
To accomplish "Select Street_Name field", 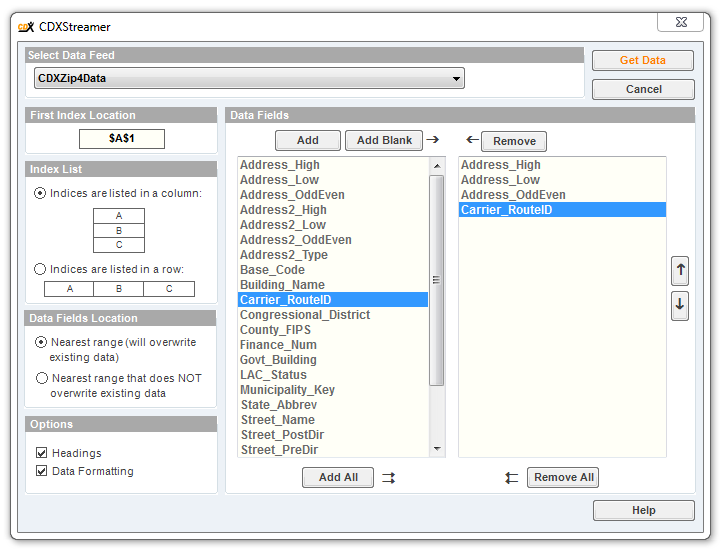I will [333, 419].
